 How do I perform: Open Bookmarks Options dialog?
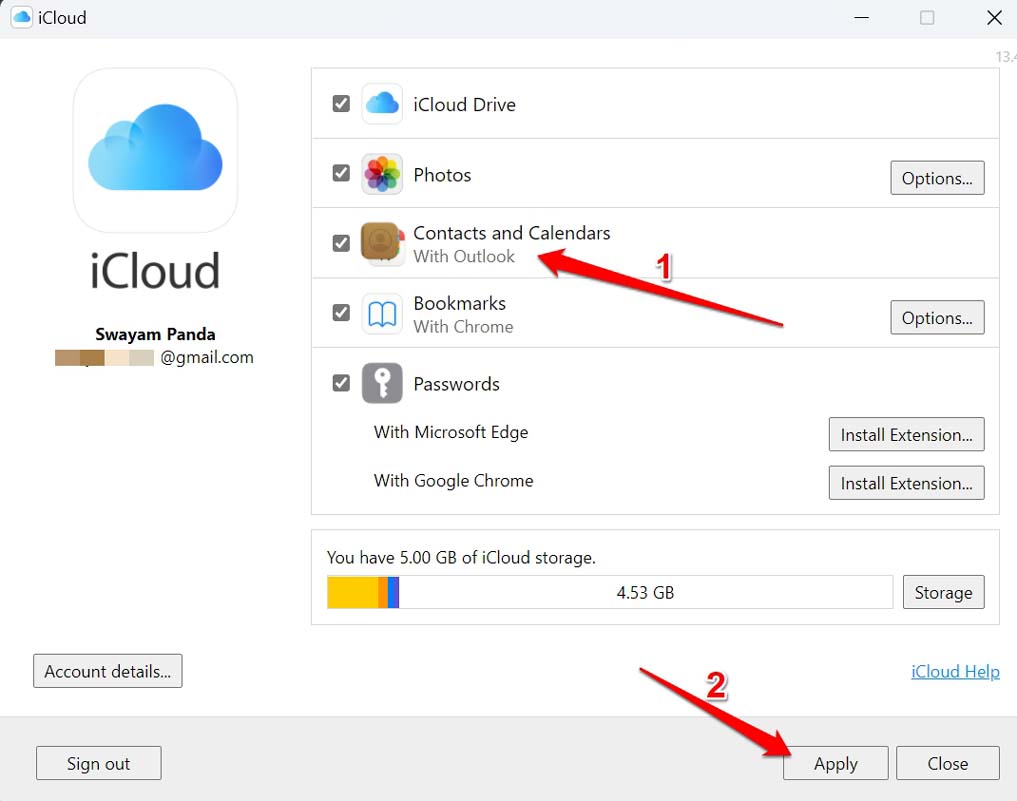(x=936, y=317)
